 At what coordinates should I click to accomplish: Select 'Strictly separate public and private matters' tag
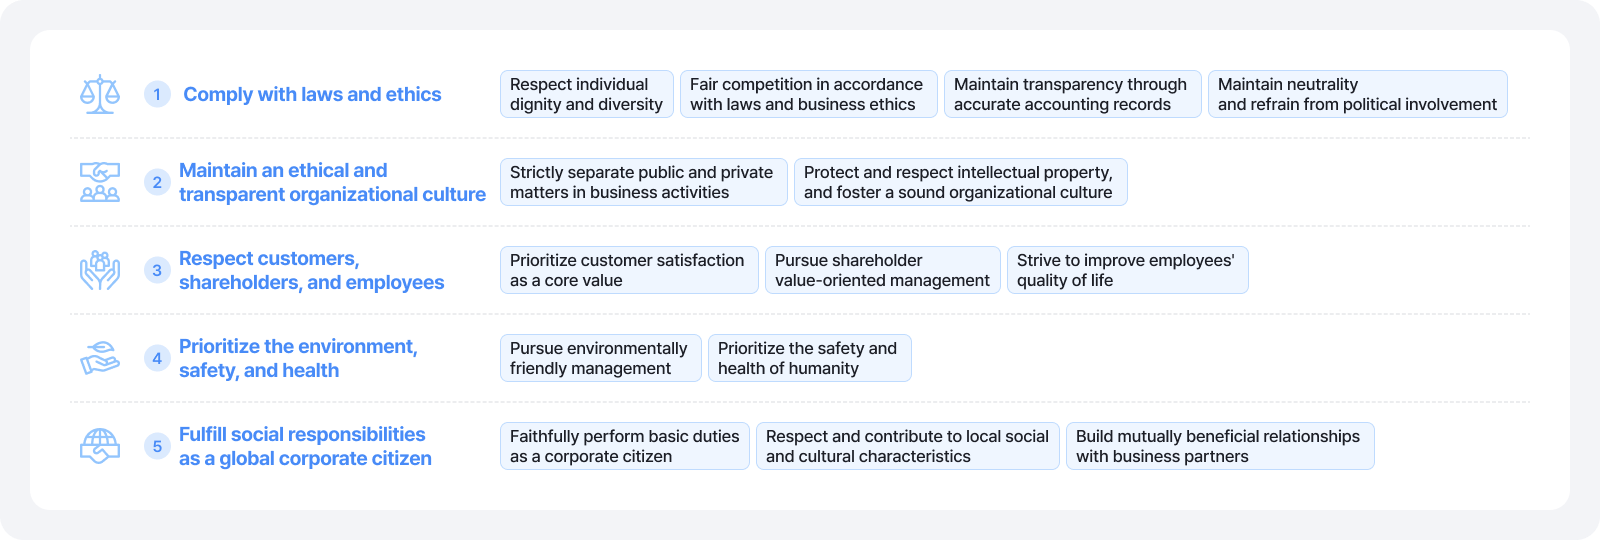643,182
